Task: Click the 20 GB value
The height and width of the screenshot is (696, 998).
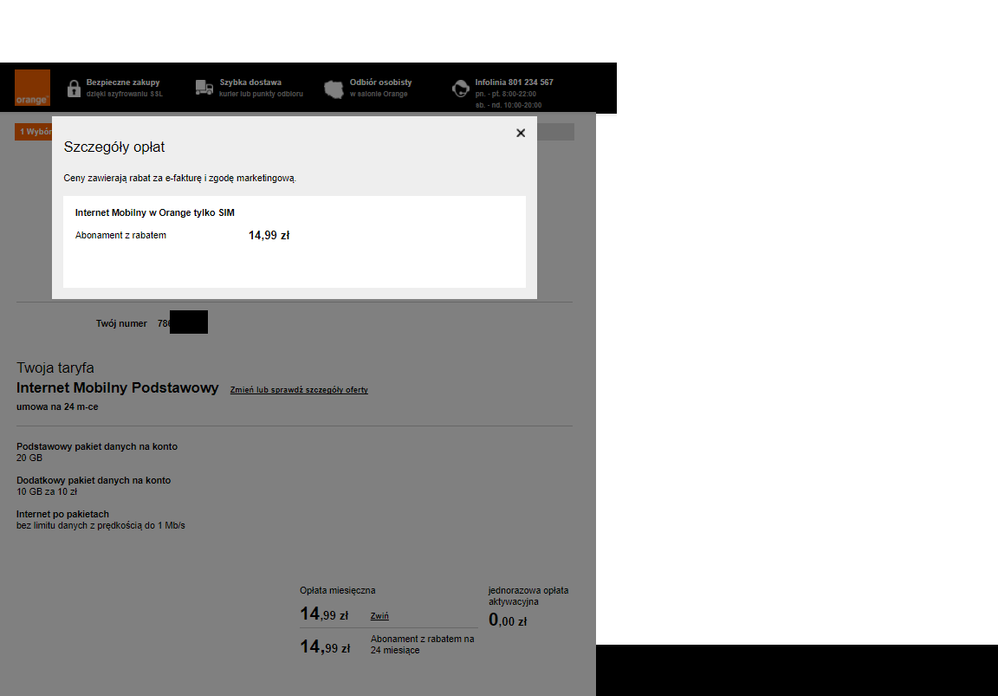Action: click(x=29, y=457)
